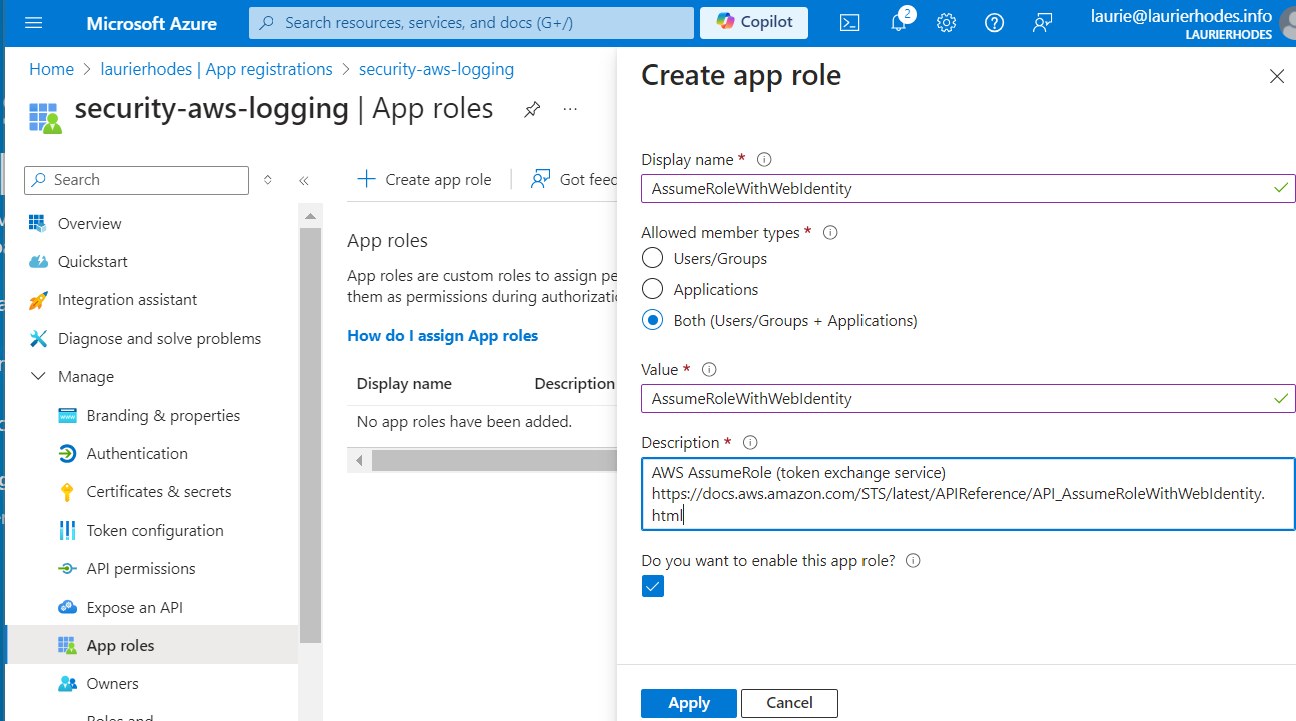Viewport: 1296px width, 721px height.
Task: Click the Apply button
Action: click(x=689, y=703)
